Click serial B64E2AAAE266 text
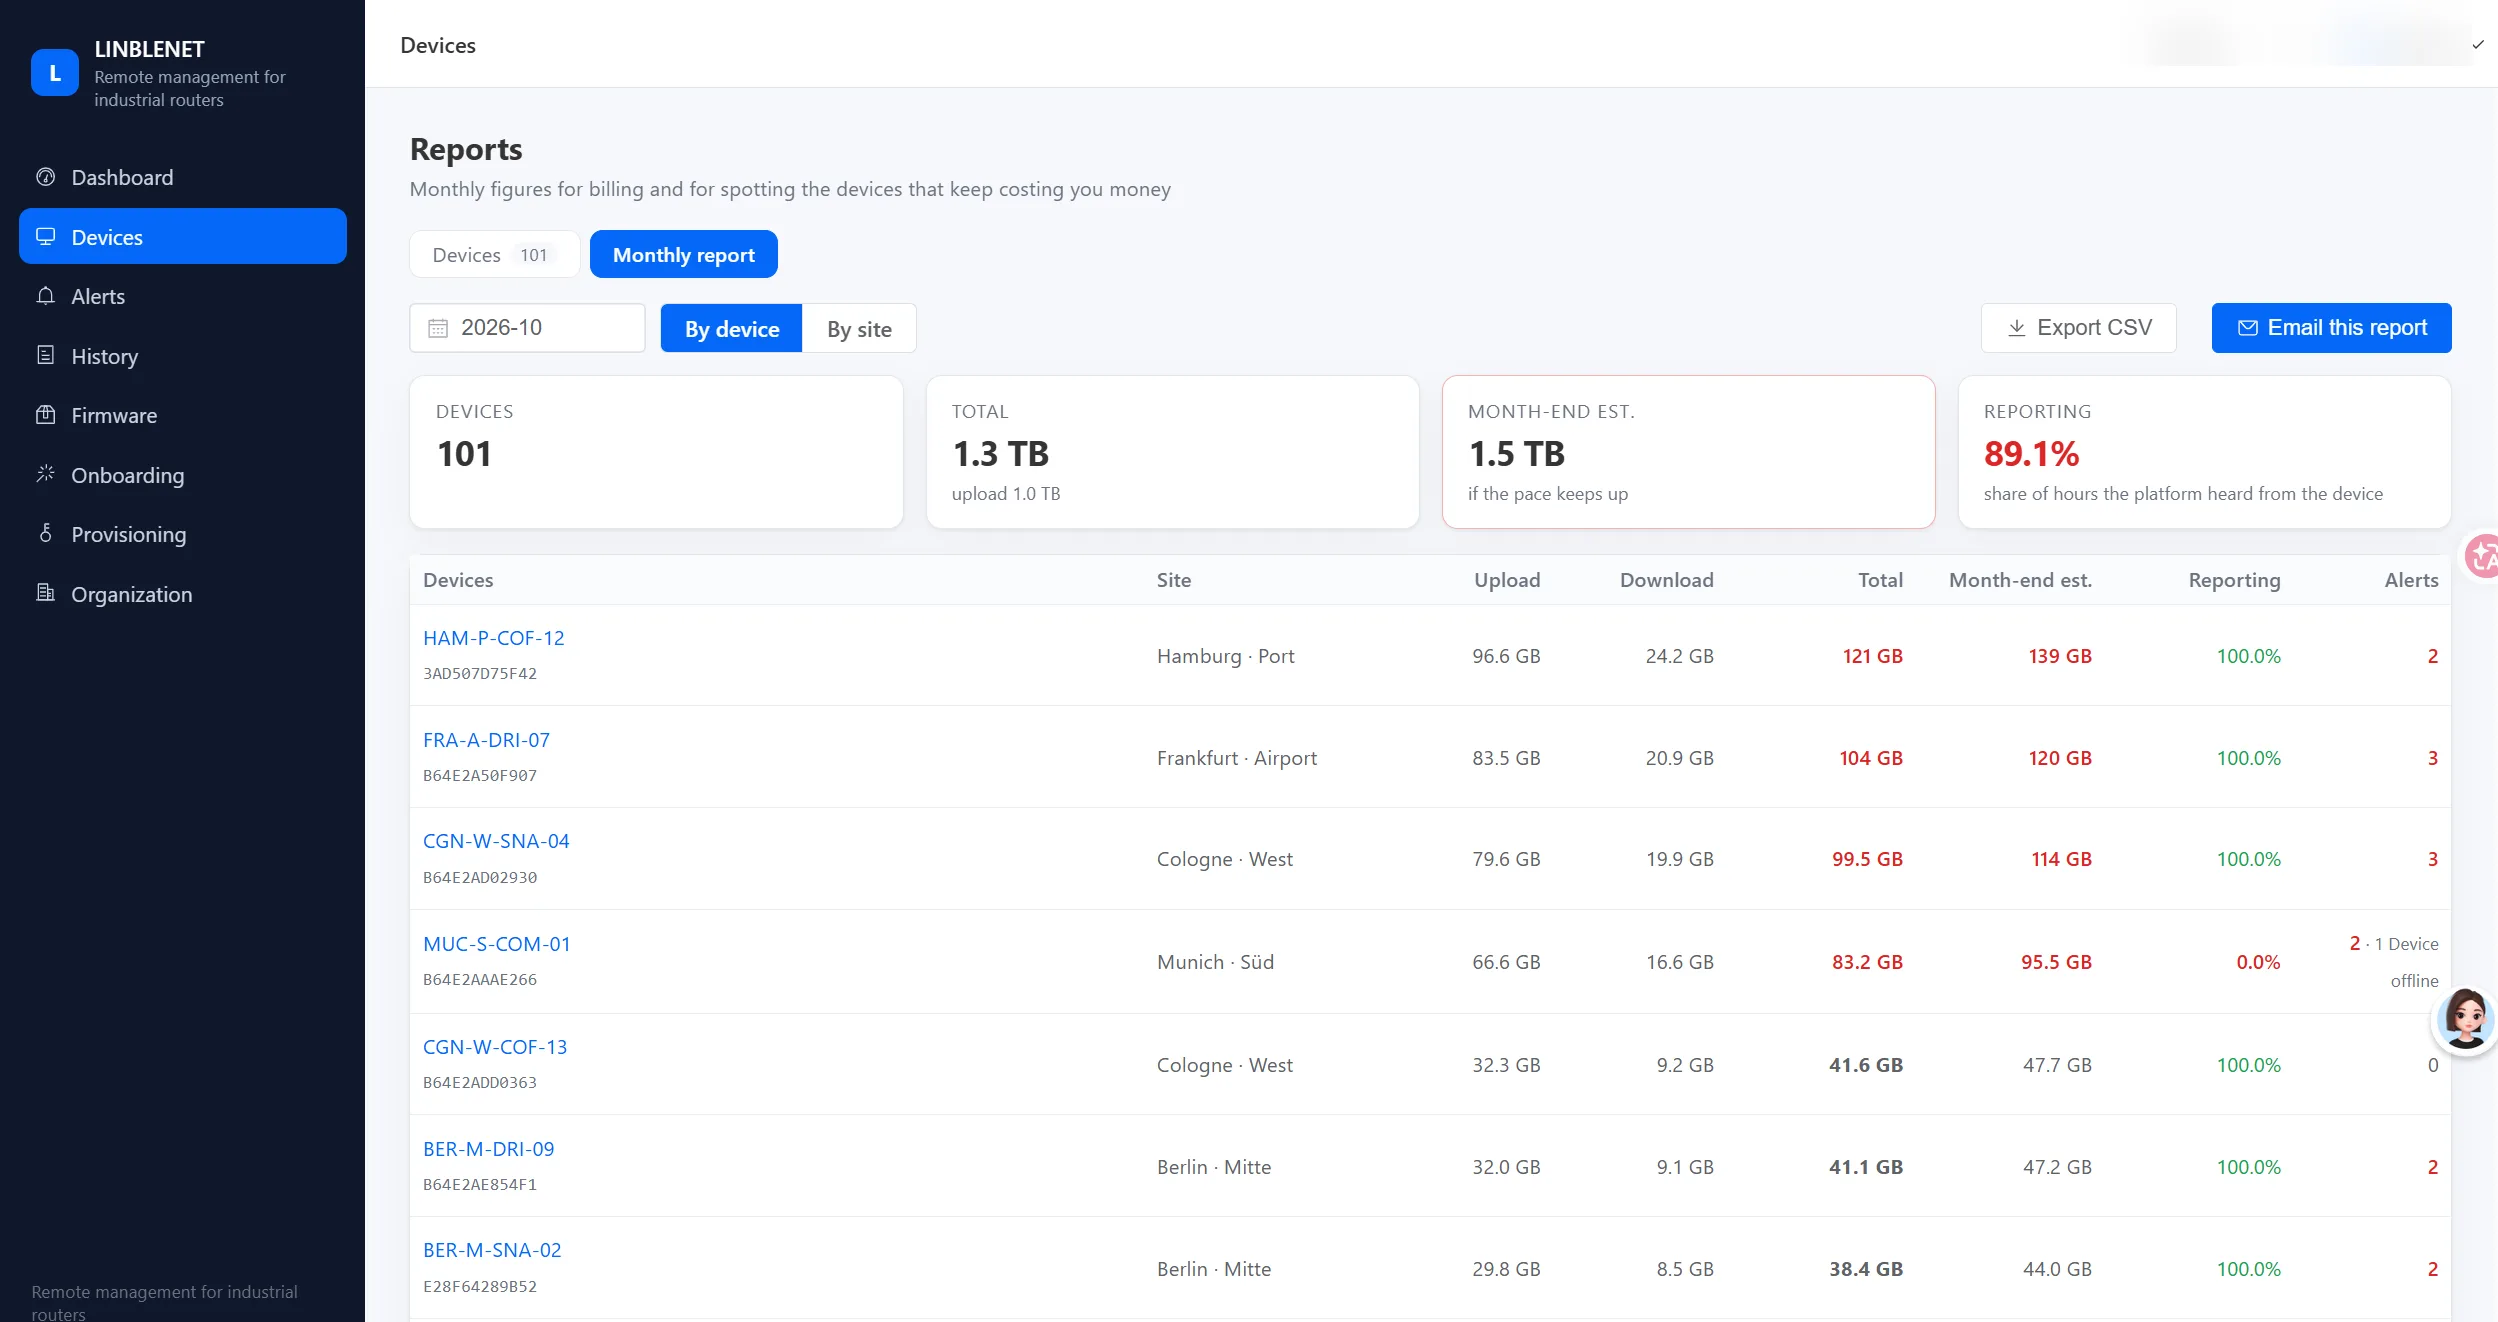The height and width of the screenshot is (1322, 2498). point(480,980)
